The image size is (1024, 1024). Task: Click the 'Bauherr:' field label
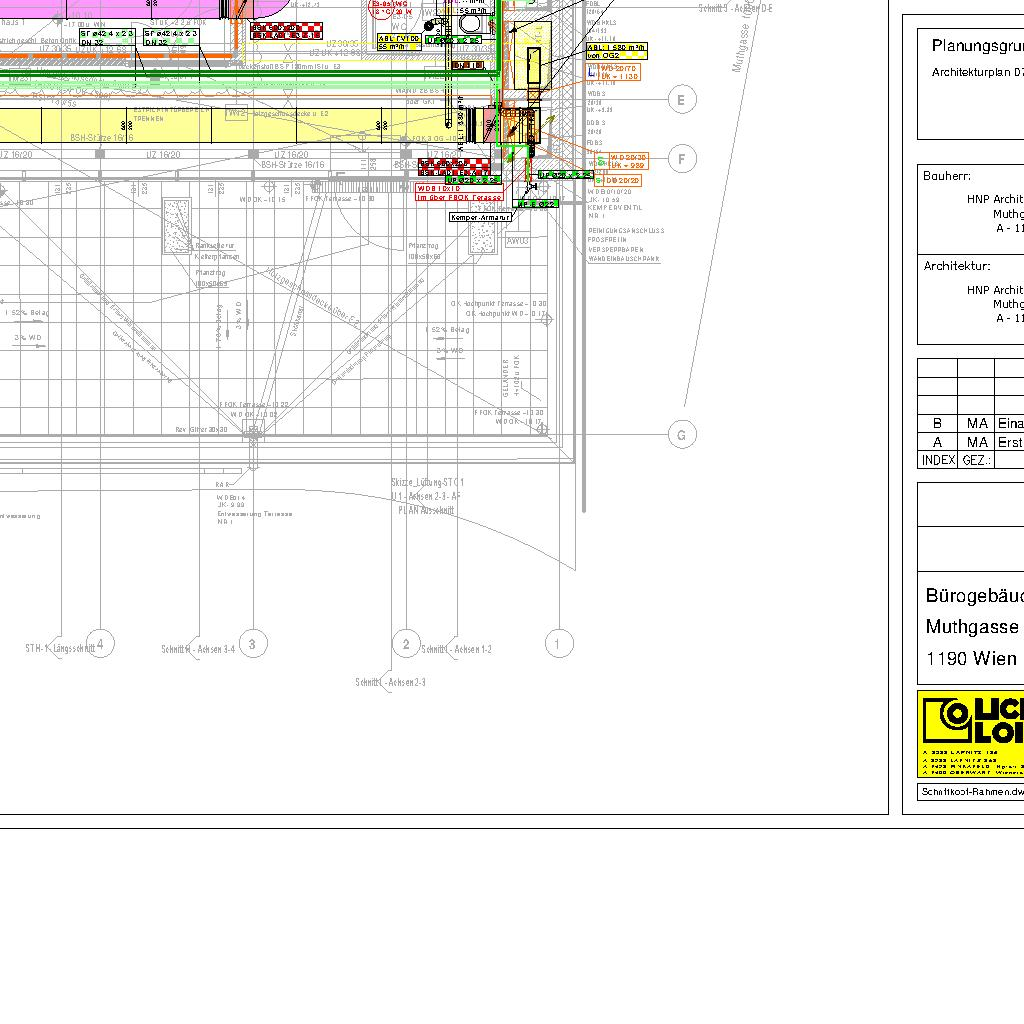(946, 176)
